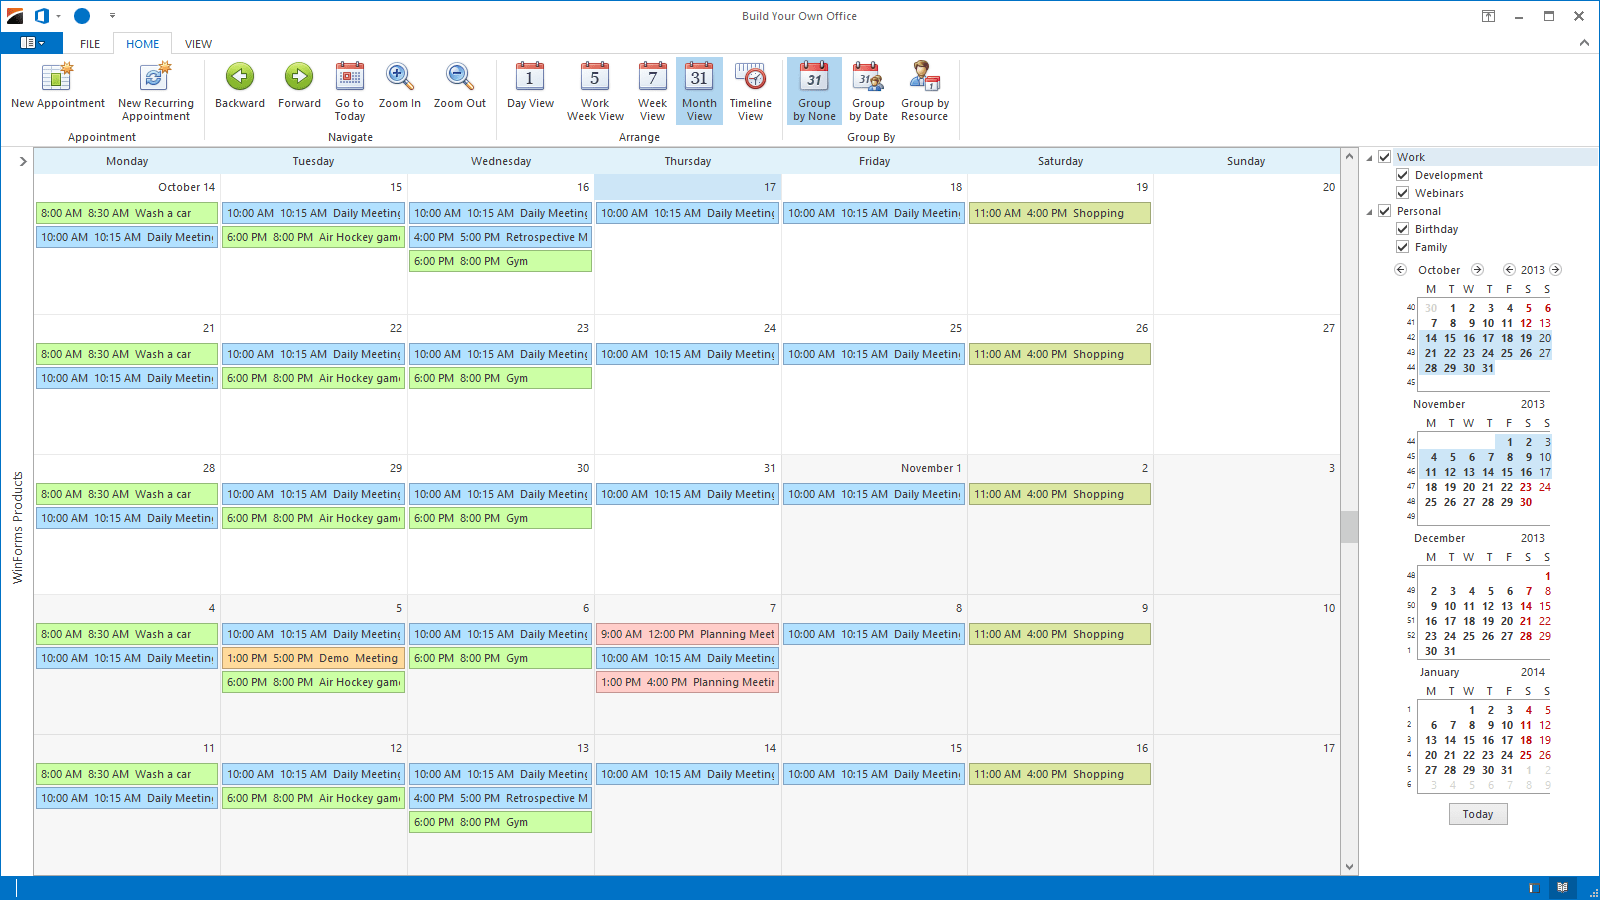The image size is (1600, 900).
Task: Click the blue circle quick access icon
Action: (82, 16)
